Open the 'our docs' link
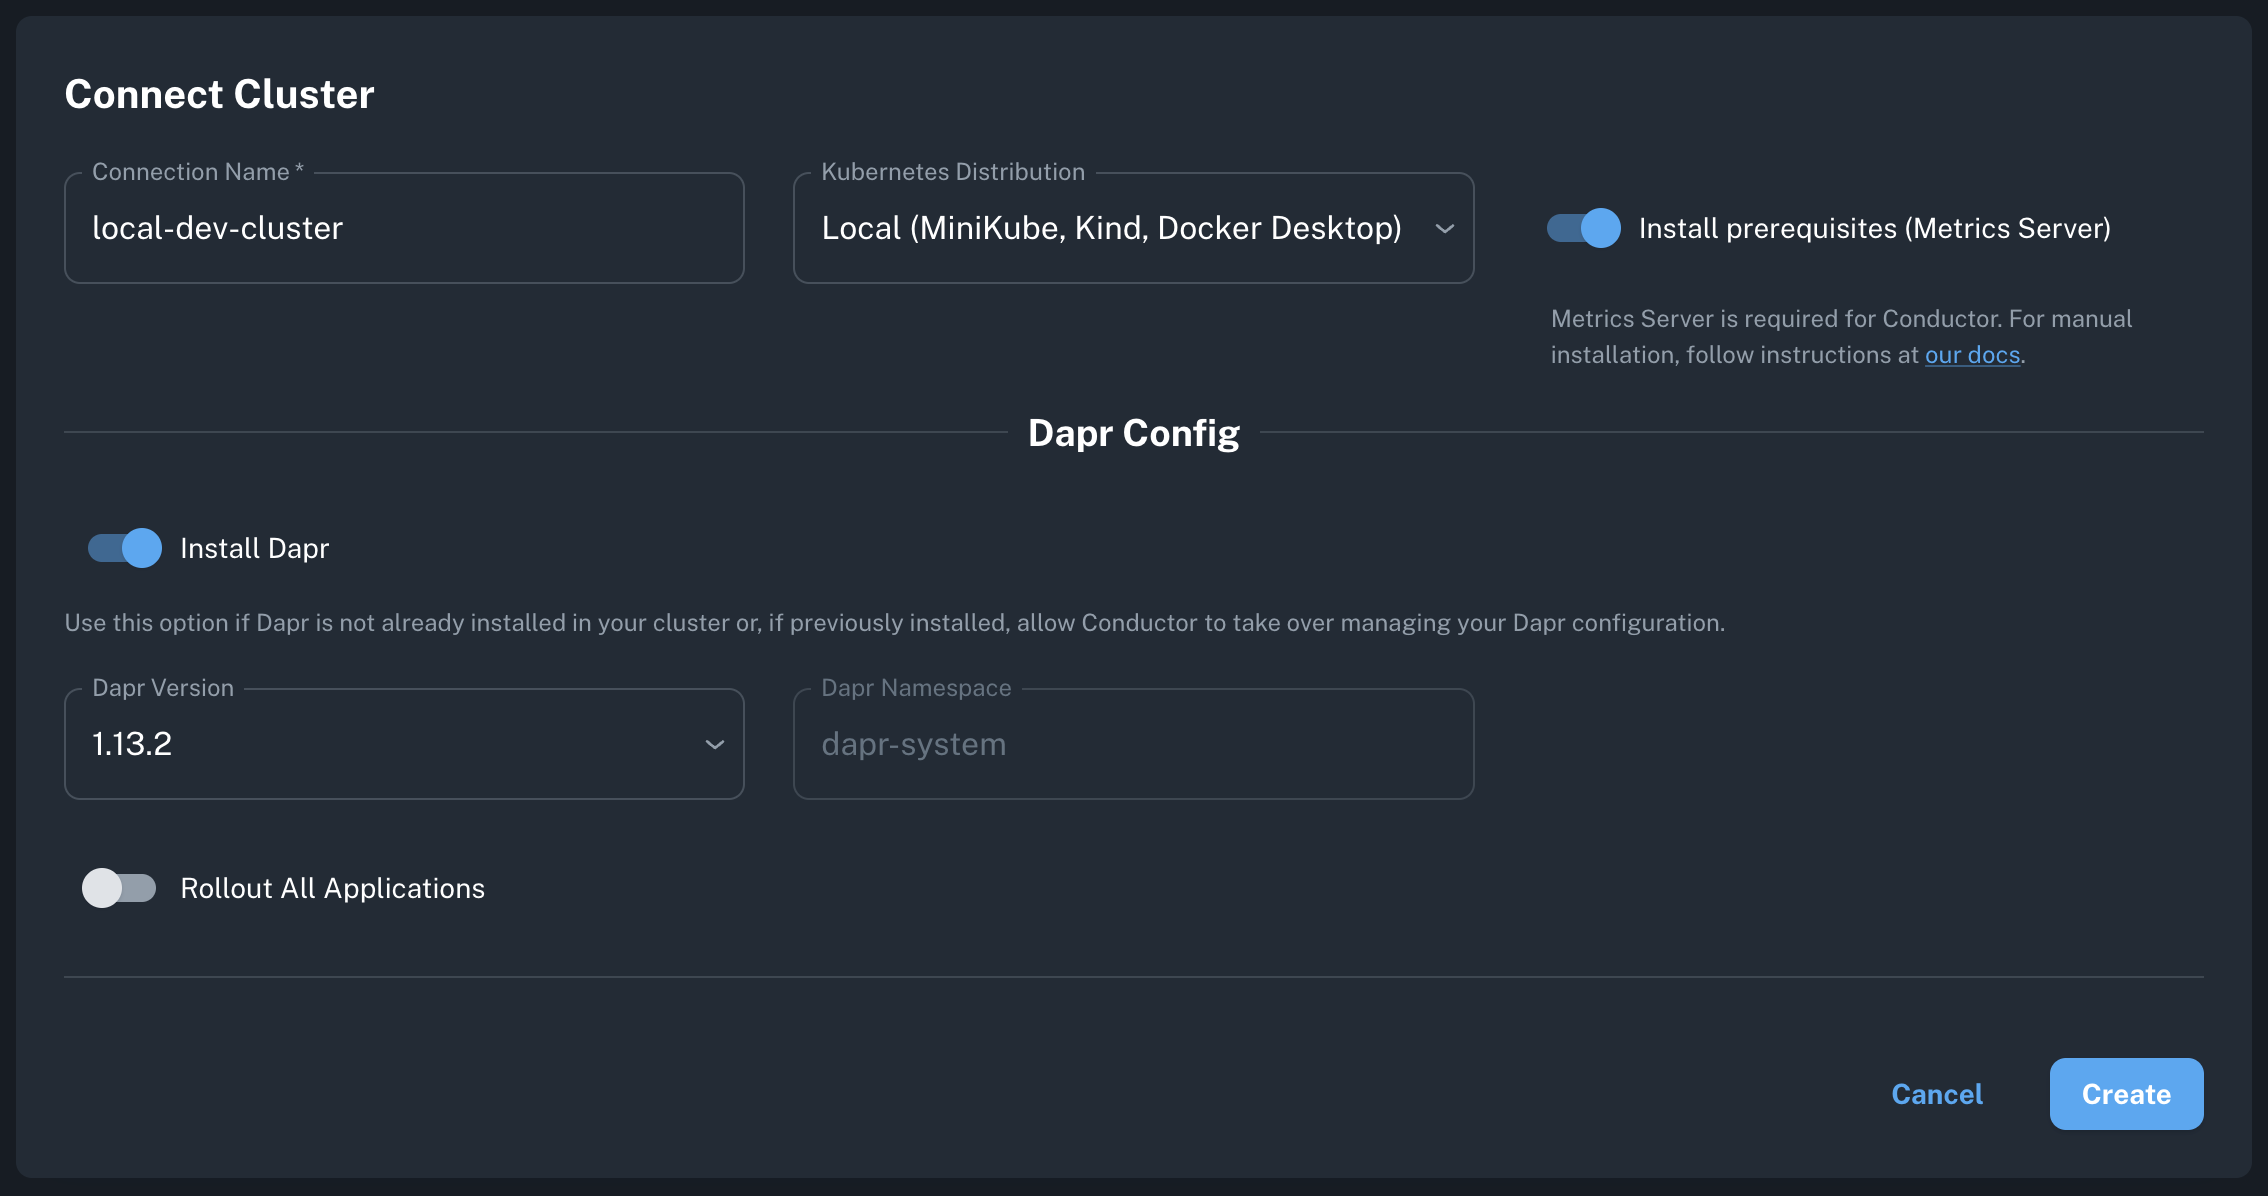The image size is (2268, 1196). pos(1972,355)
